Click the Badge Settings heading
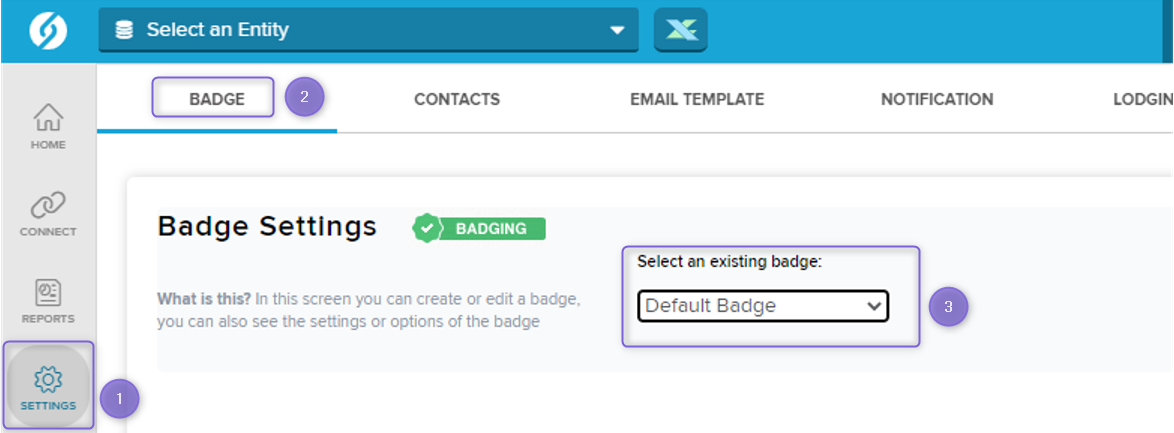The width and height of the screenshot is (1174, 433). click(x=267, y=226)
